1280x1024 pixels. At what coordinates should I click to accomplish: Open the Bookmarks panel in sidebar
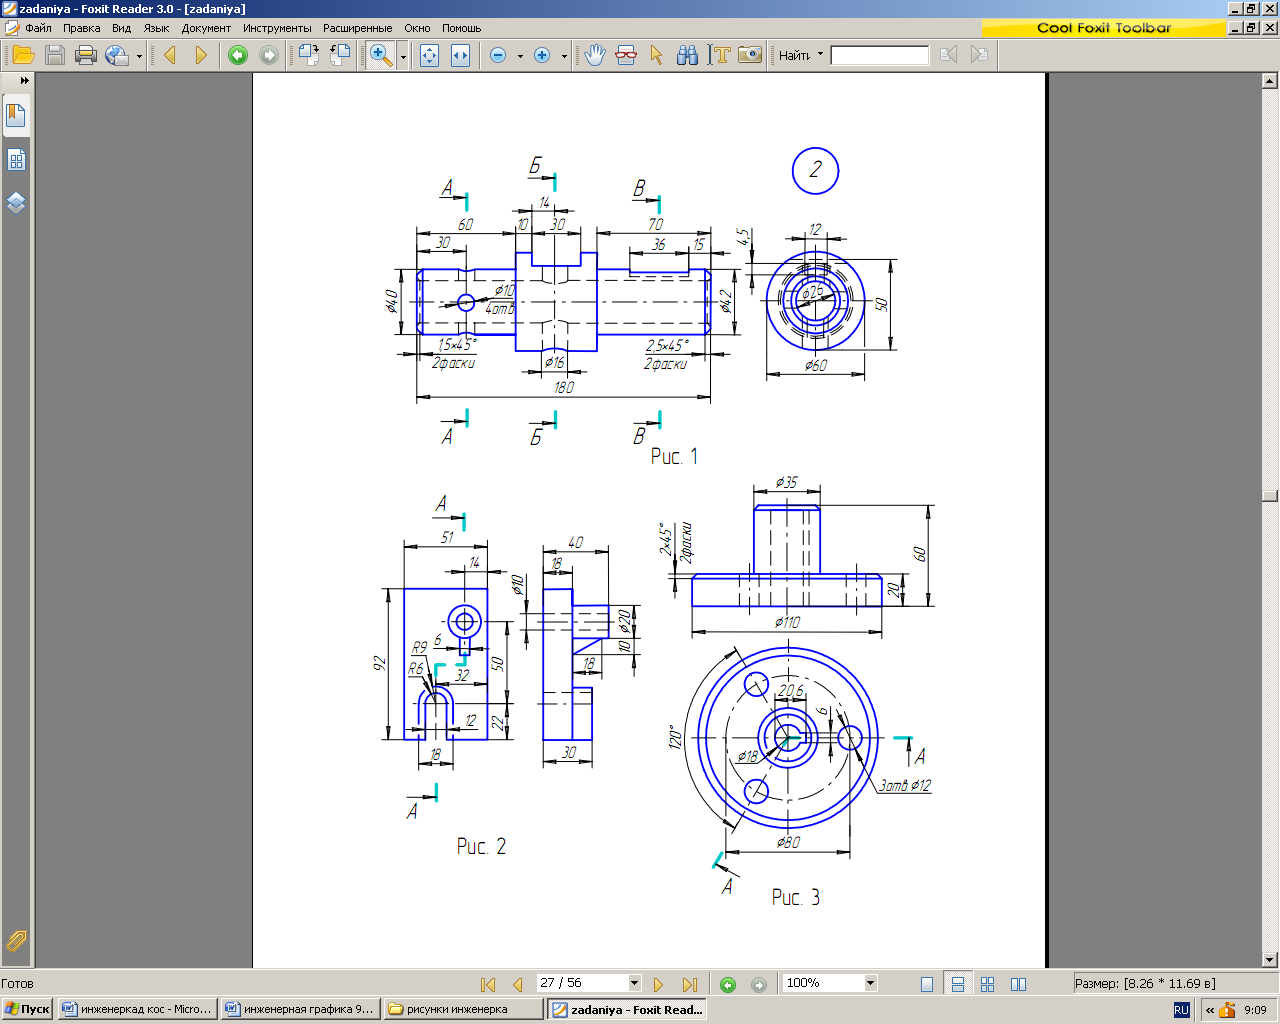pyautogui.click(x=16, y=116)
